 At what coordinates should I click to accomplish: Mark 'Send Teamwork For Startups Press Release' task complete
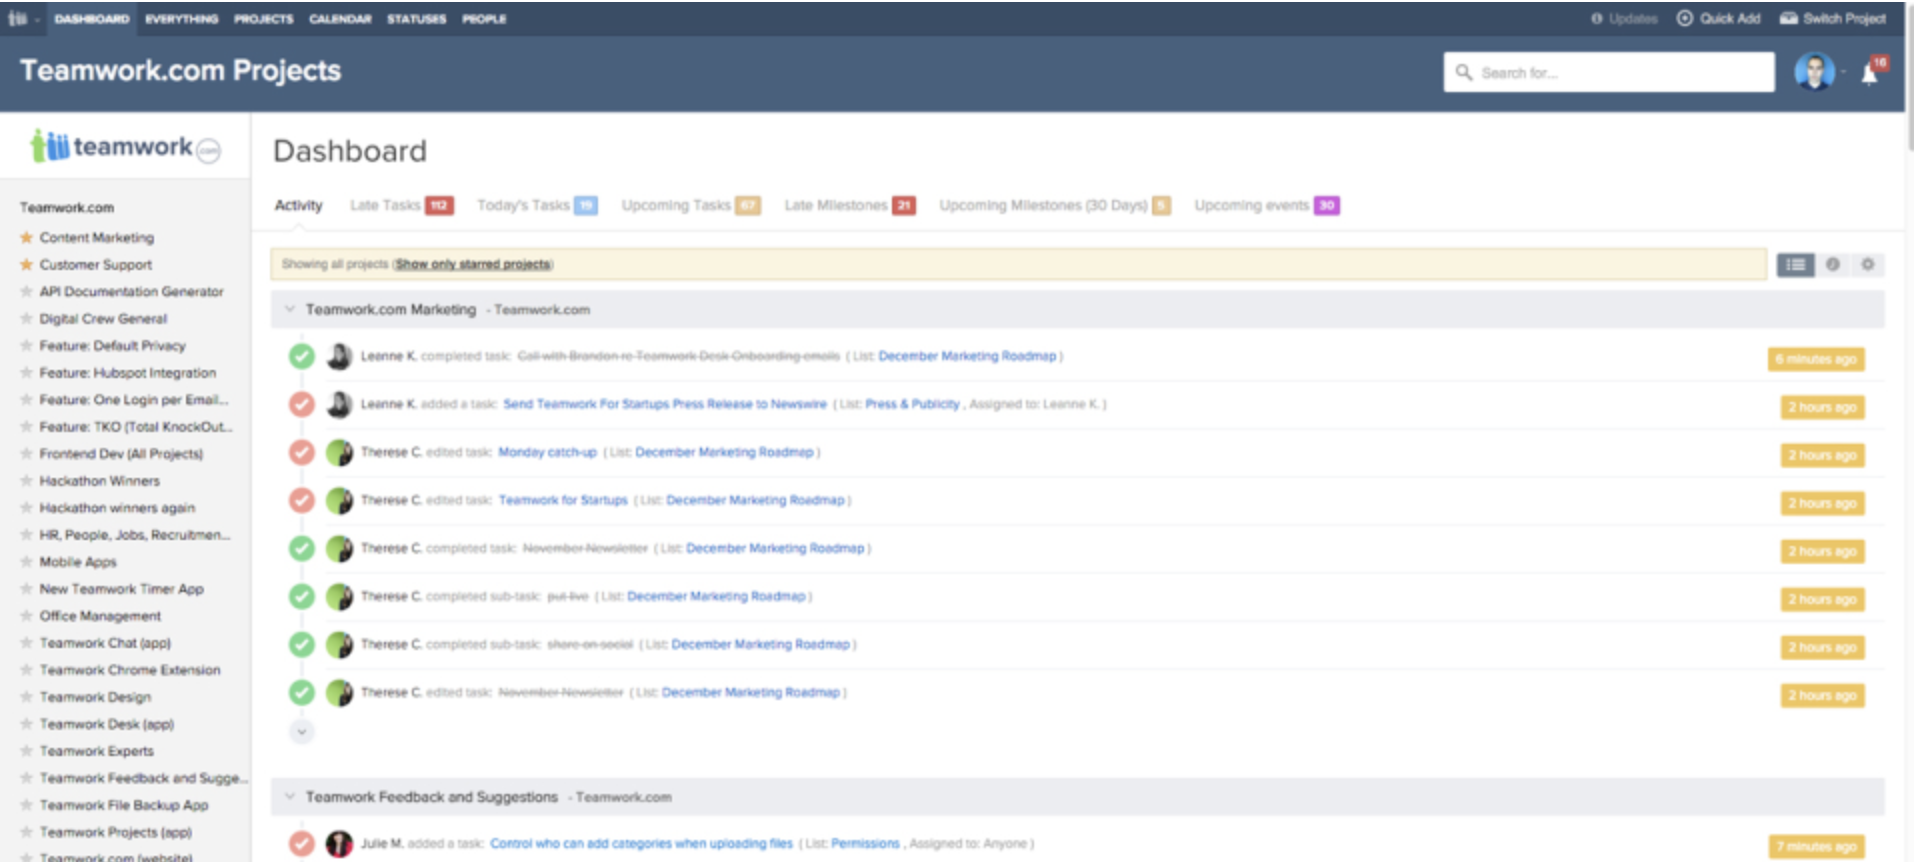302,404
